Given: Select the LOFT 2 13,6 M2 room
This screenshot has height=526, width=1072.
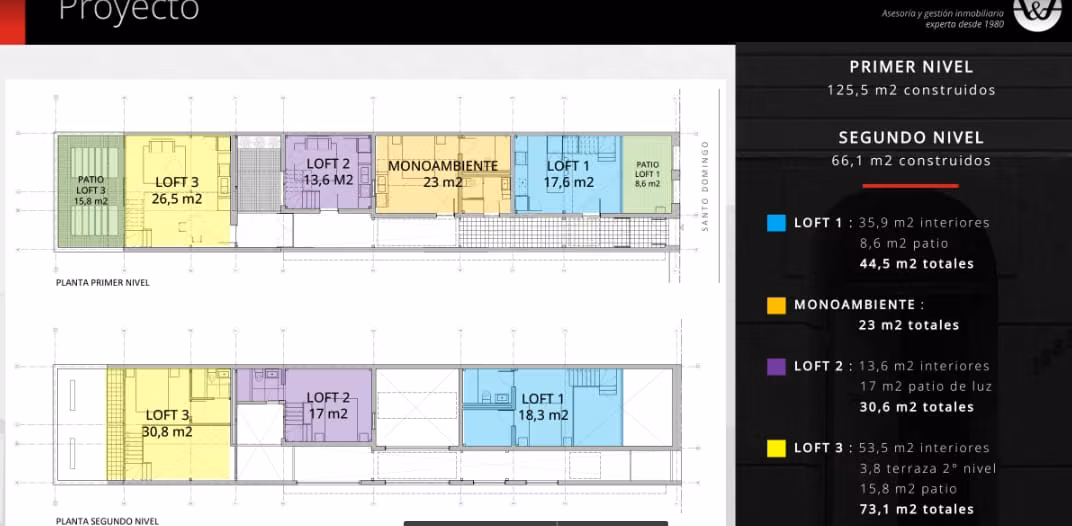Looking at the screenshot, I should [x=328, y=172].
